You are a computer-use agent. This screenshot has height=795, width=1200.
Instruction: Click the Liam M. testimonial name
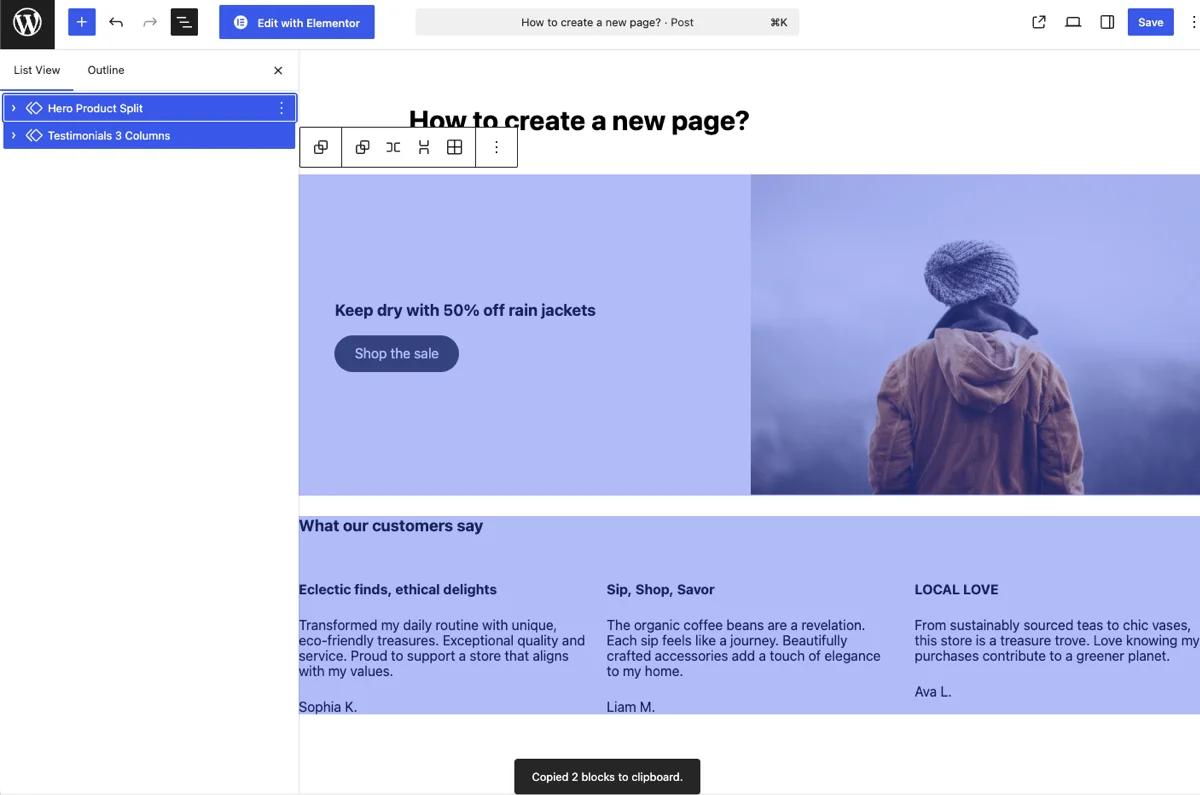coord(630,707)
